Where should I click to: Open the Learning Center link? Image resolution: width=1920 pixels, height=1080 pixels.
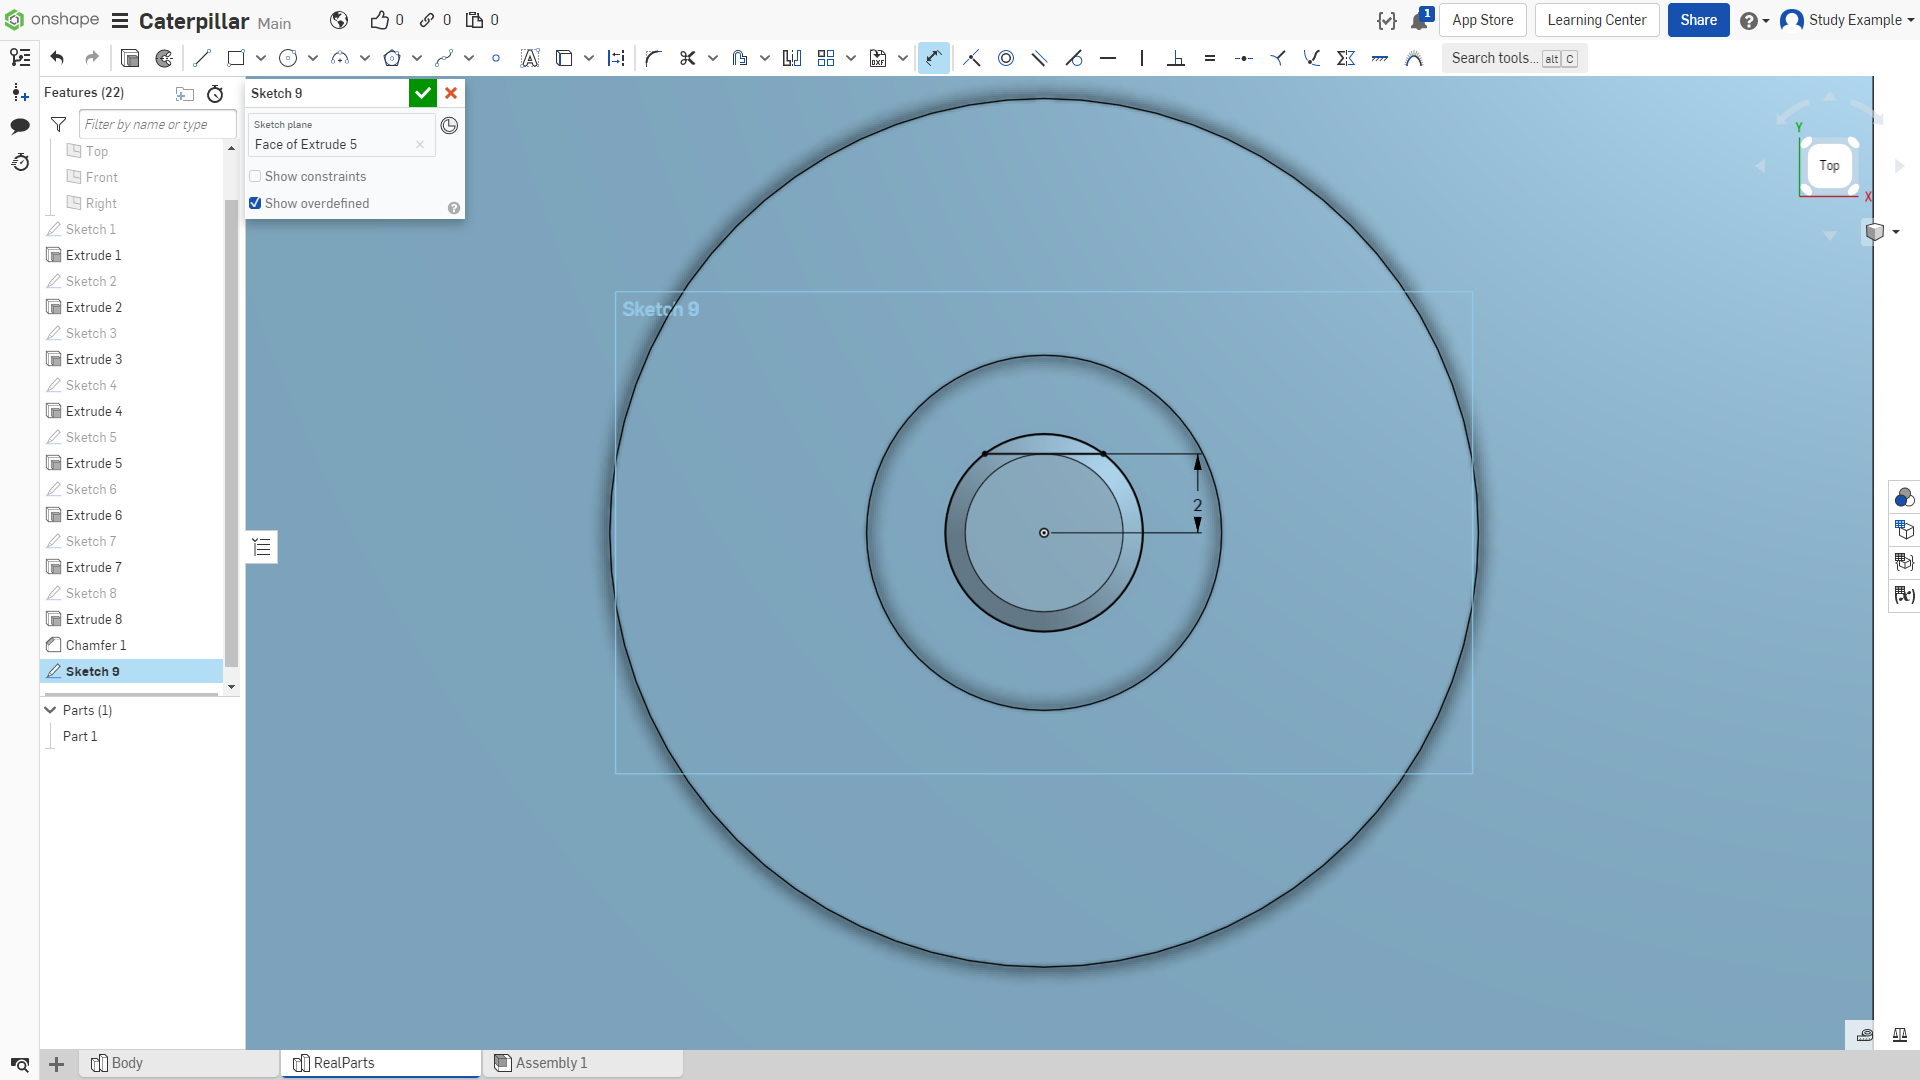[x=1596, y=20]
